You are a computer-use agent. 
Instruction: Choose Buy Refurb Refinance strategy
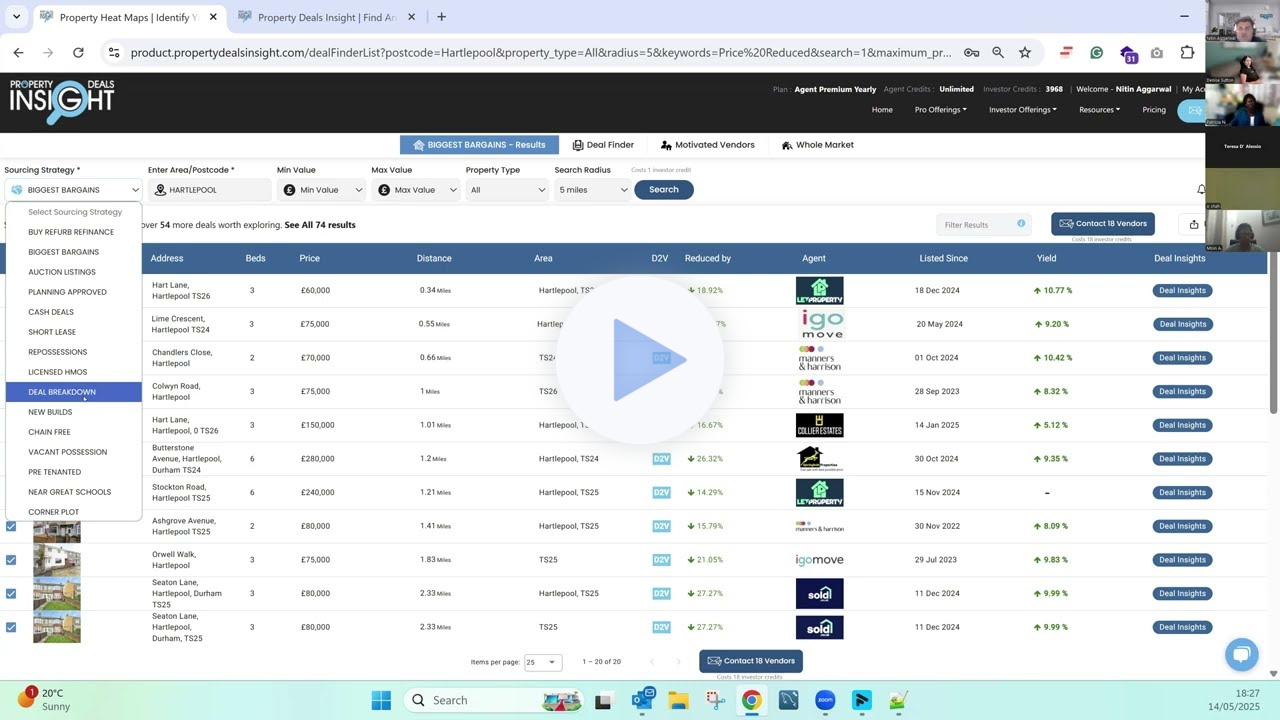click(x=72, y=232)
